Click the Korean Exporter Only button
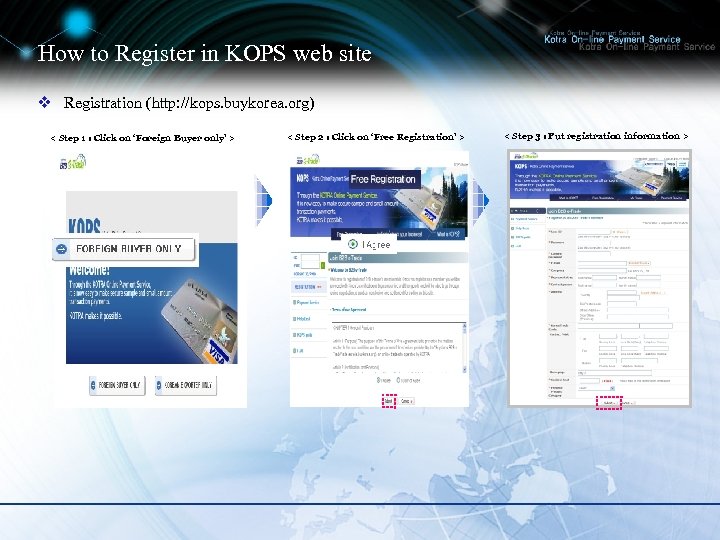This screenshot has width=720, height=540. tap(186, 385)
